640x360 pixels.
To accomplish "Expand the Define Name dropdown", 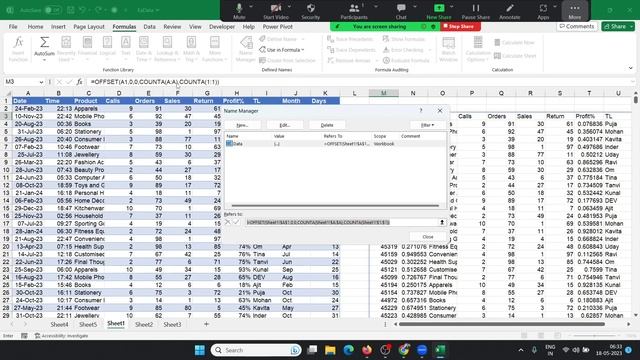I will [x=303, y=39].
